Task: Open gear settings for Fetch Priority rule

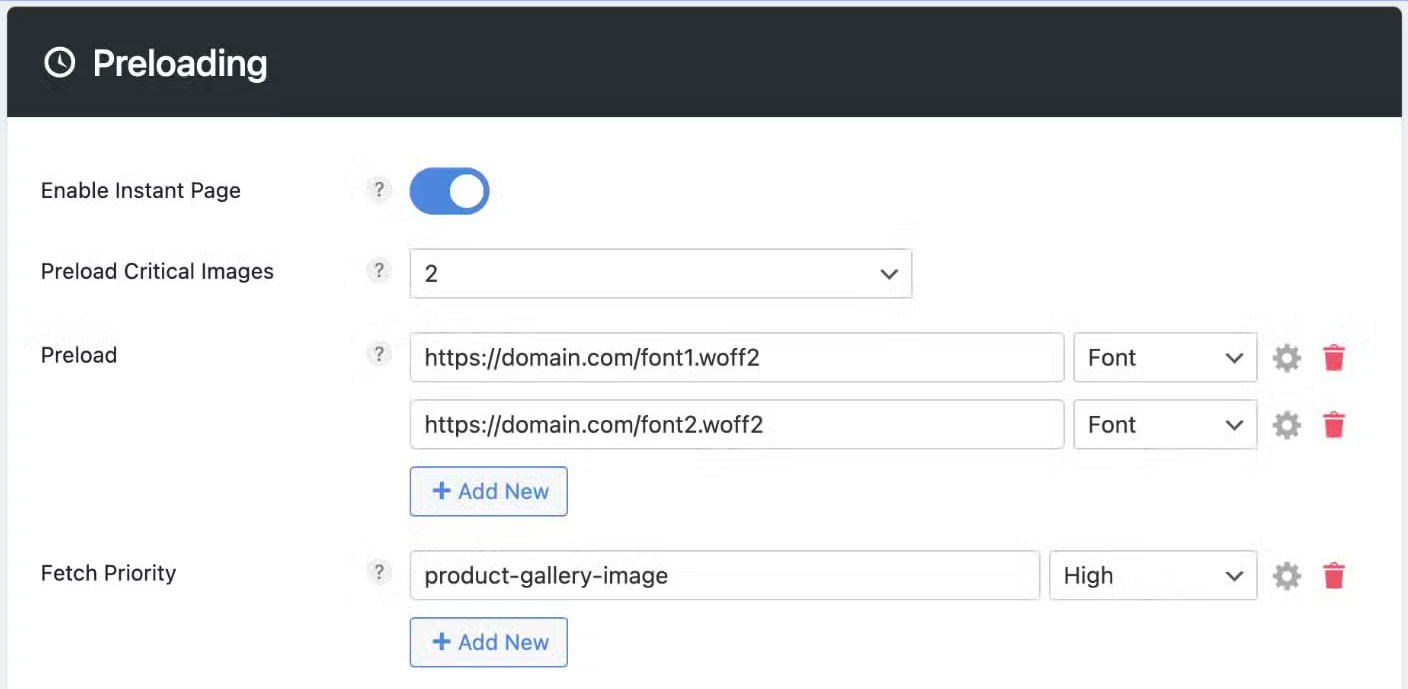Action: [1286, 575]
